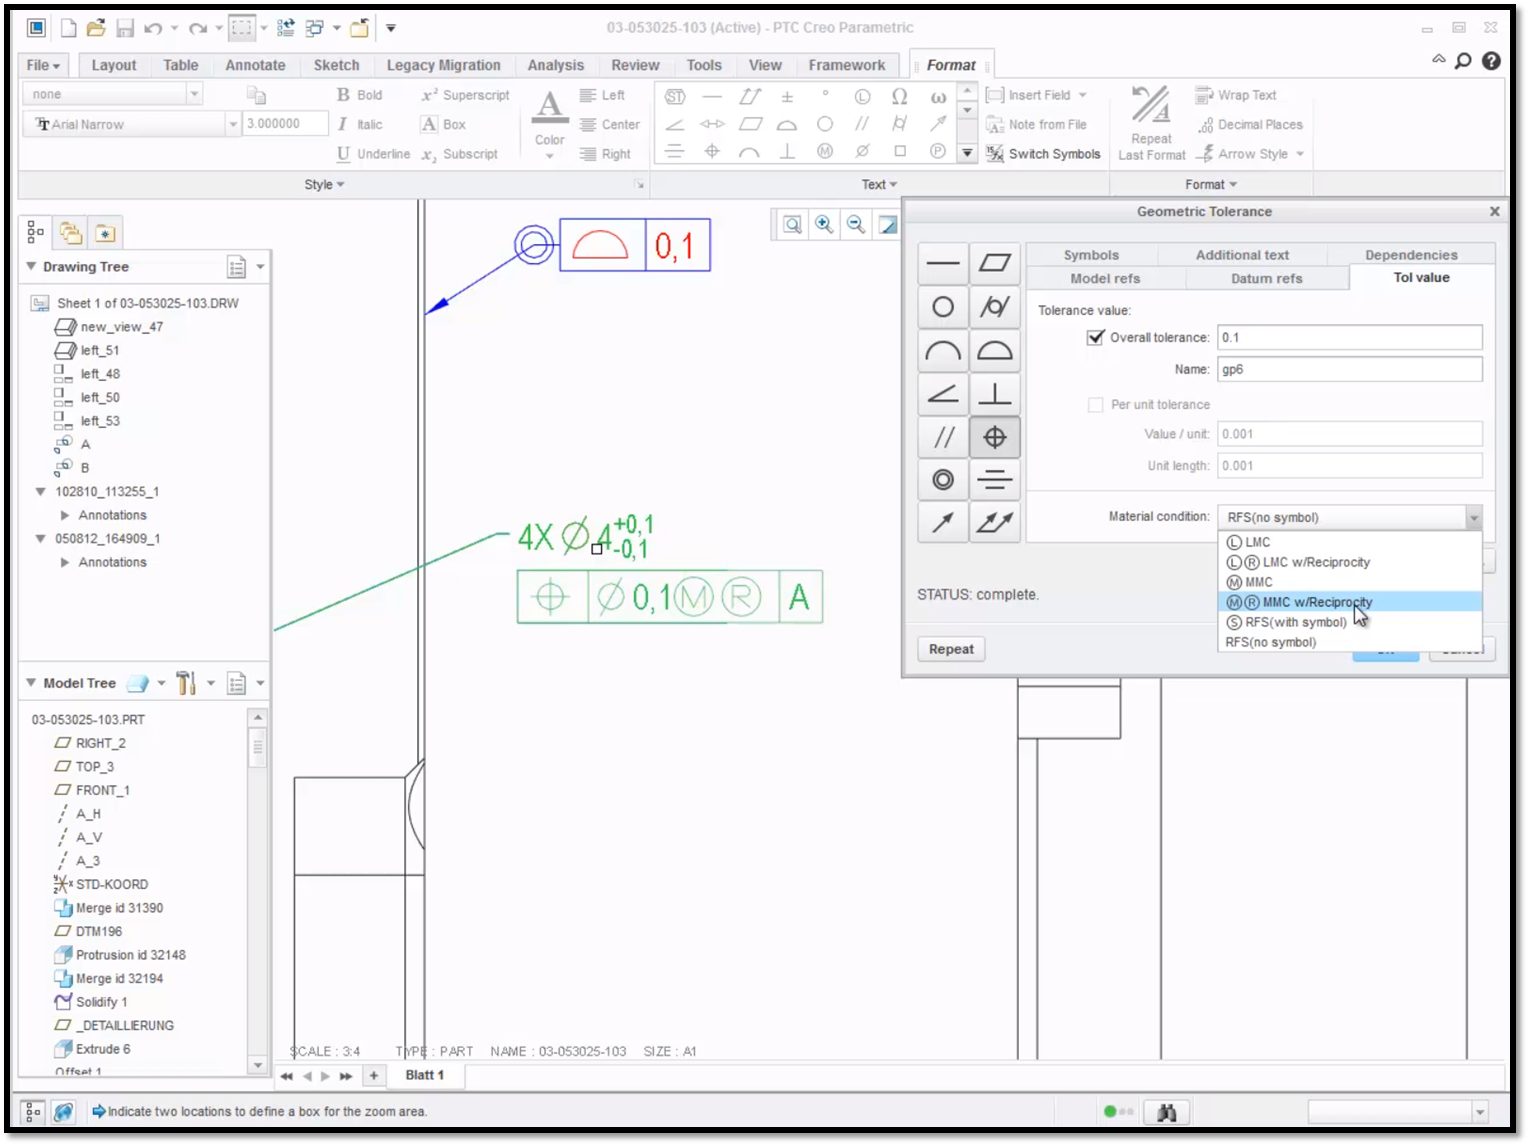Insert the plus-minus symbol from the Text palette
The width and height of the screenshot is (1529, 1146).
(x=787, y=97)
